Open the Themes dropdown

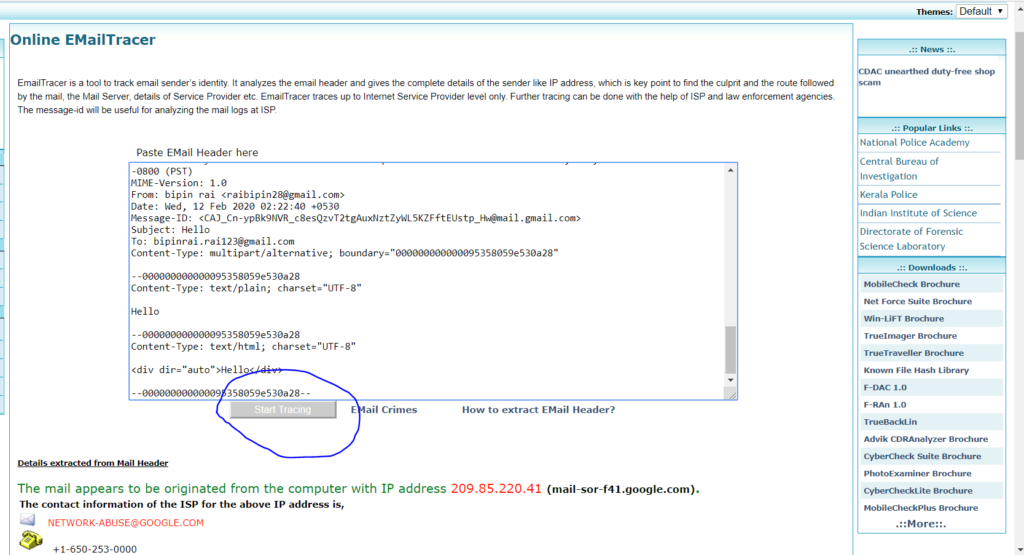981,11
